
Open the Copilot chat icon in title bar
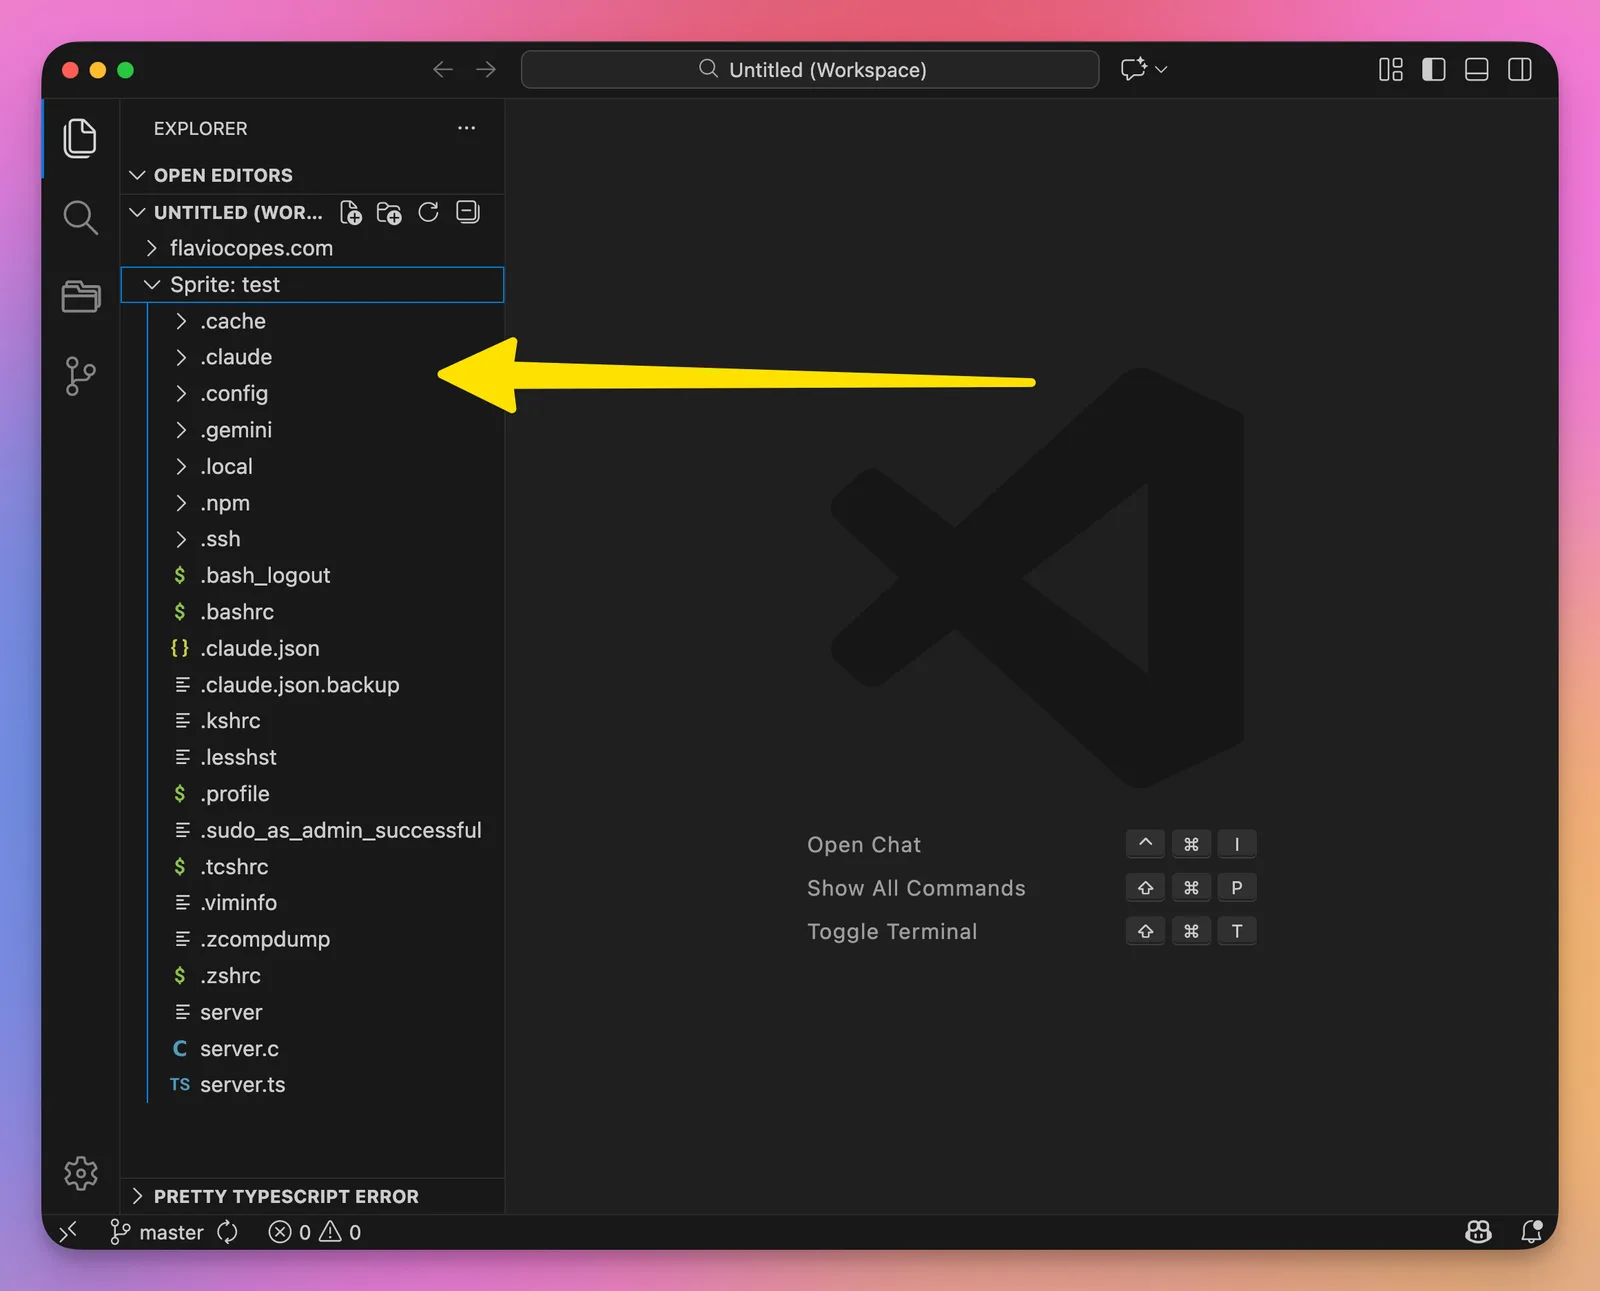(1133, 69)
